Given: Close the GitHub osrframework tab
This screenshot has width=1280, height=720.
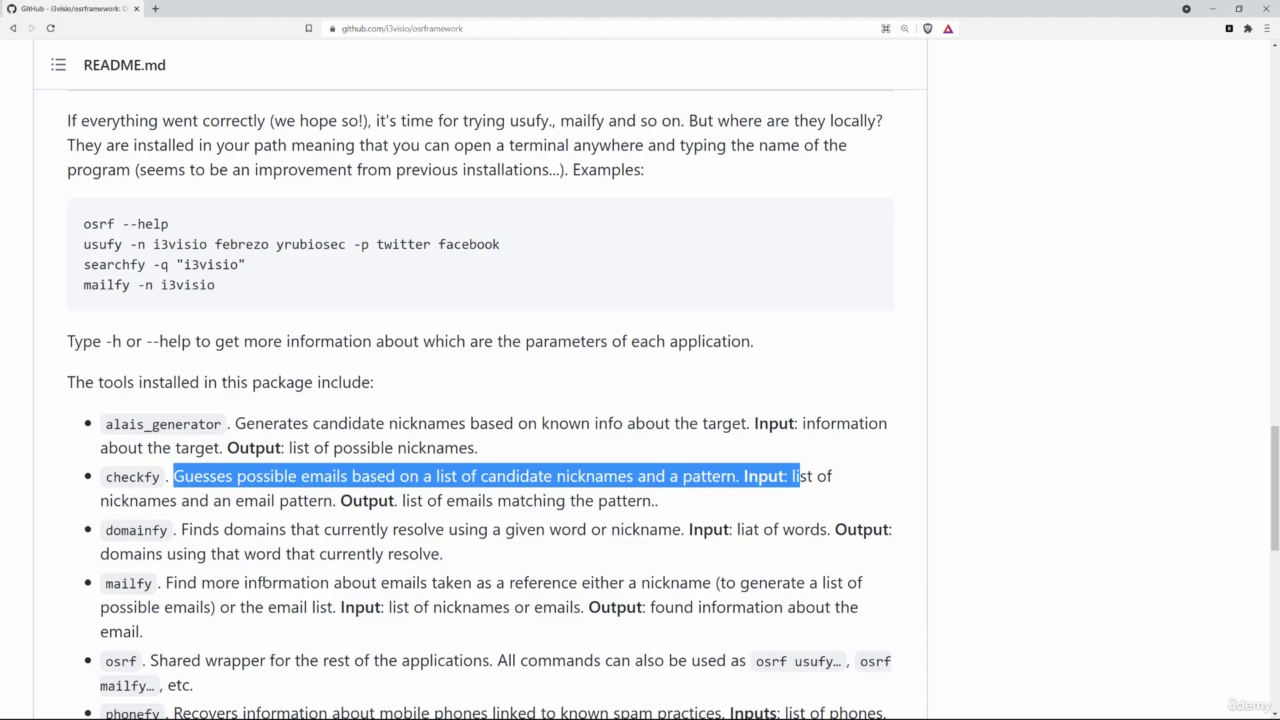Looking at the screenshot, I should pyautogui.click(x=136, y=9).
